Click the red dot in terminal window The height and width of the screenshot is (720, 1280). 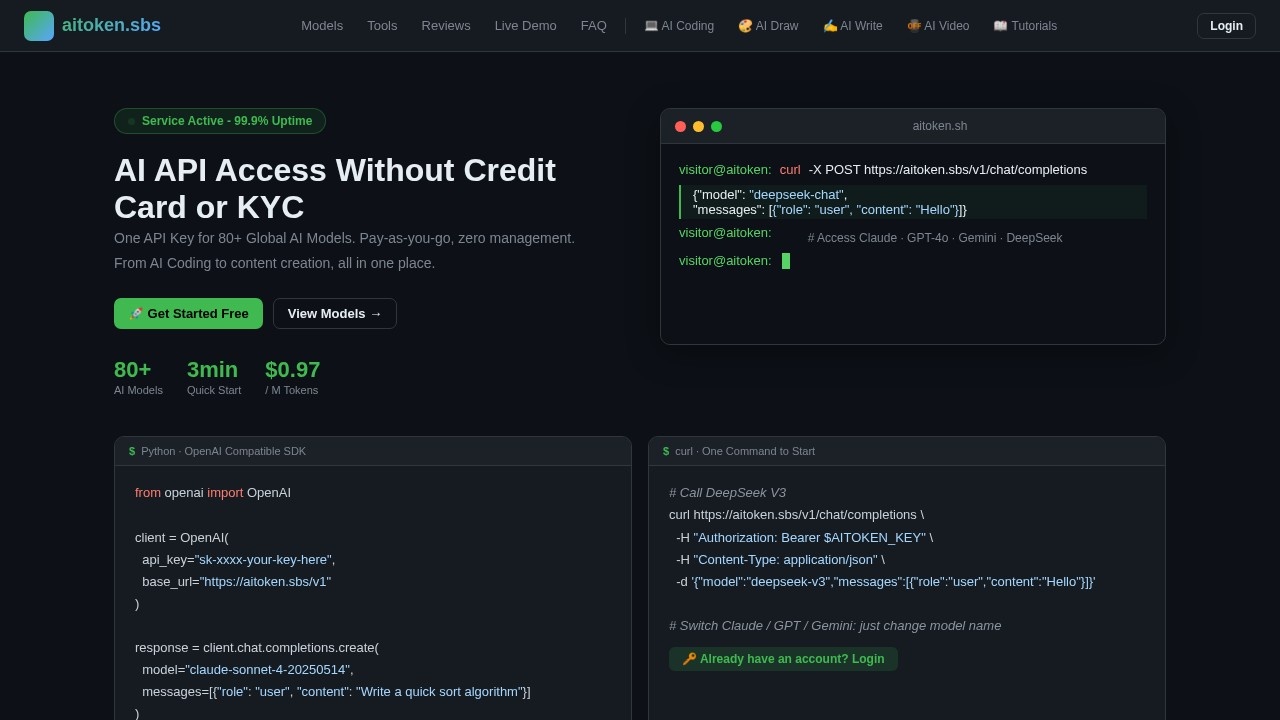click(x=680, y=127)
